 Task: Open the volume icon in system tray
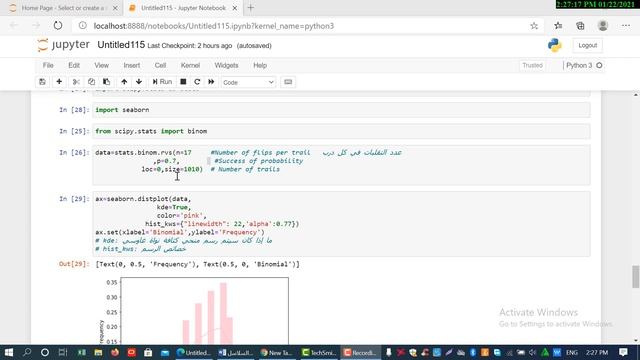532,352
